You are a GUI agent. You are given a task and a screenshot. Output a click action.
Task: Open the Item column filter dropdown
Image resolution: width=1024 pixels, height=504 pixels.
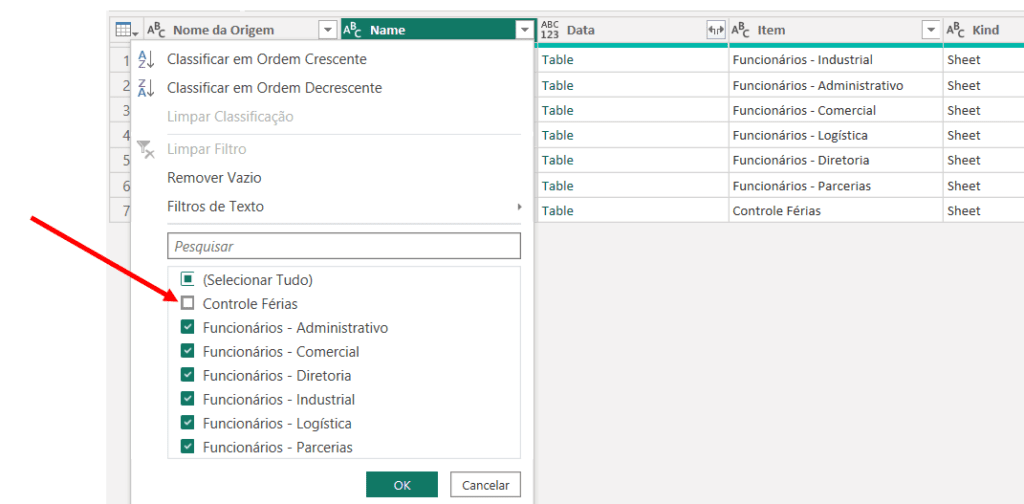tap(930, 30)
